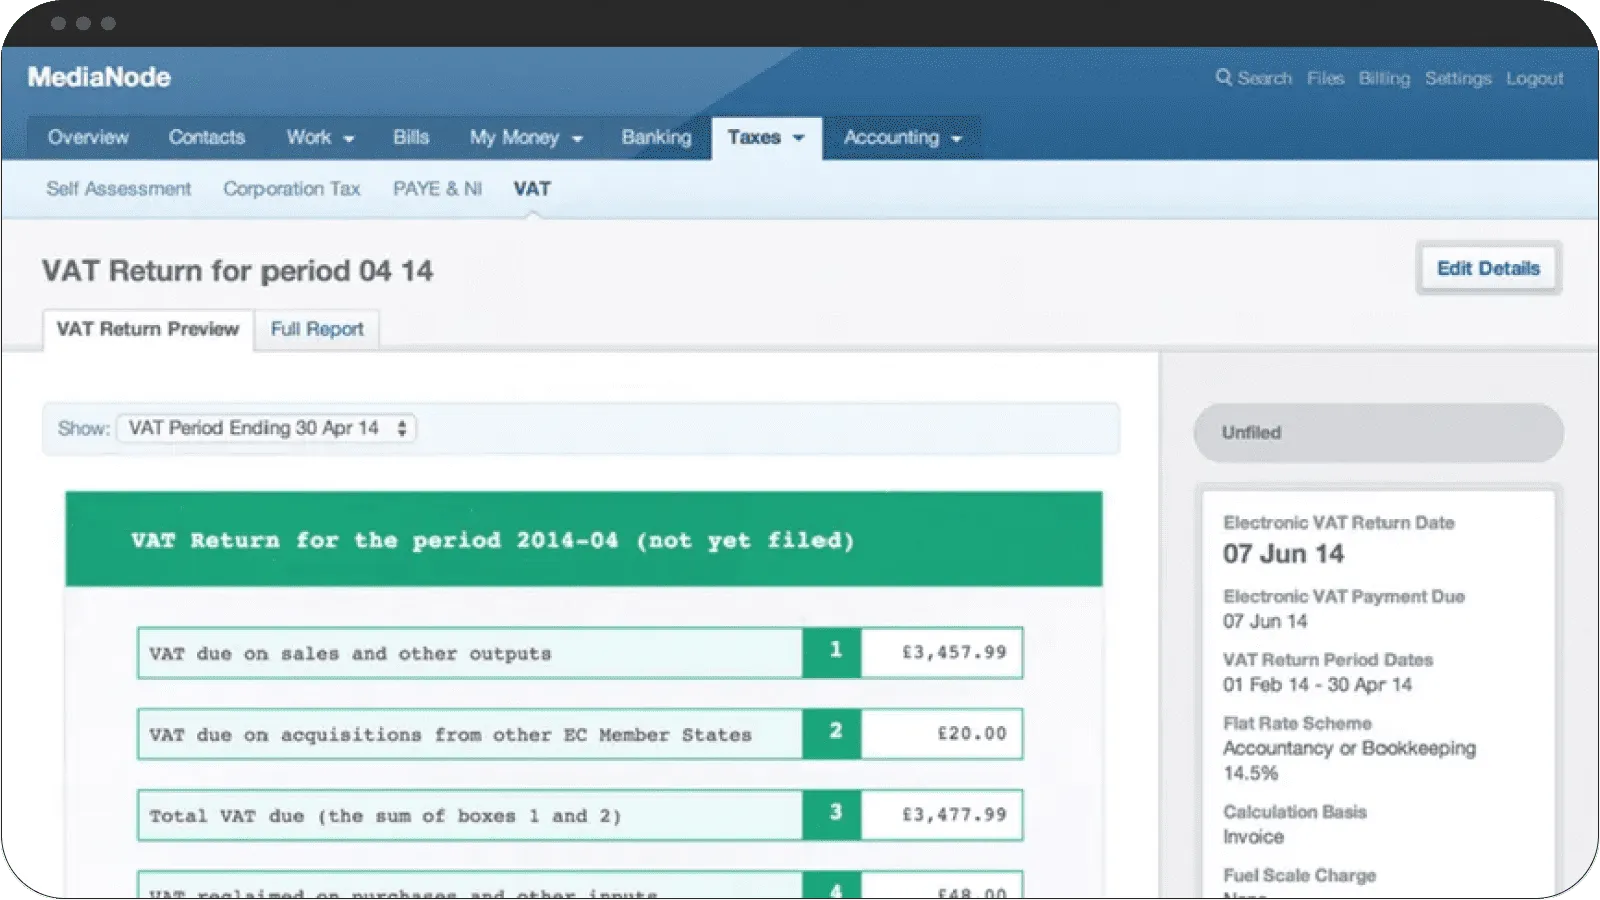Expand the Work dropdown menu
1600x900 pixels.
pyautogui.click(x=320, y=137)
